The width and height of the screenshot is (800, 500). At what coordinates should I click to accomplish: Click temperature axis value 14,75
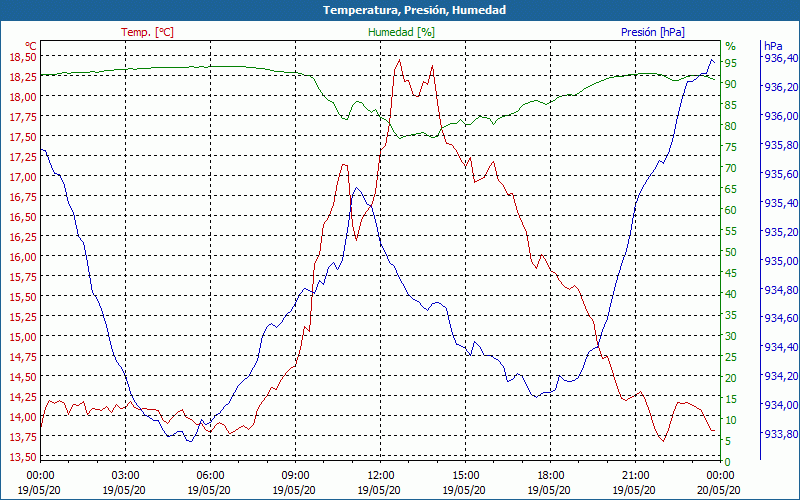[x=23, y=357]
